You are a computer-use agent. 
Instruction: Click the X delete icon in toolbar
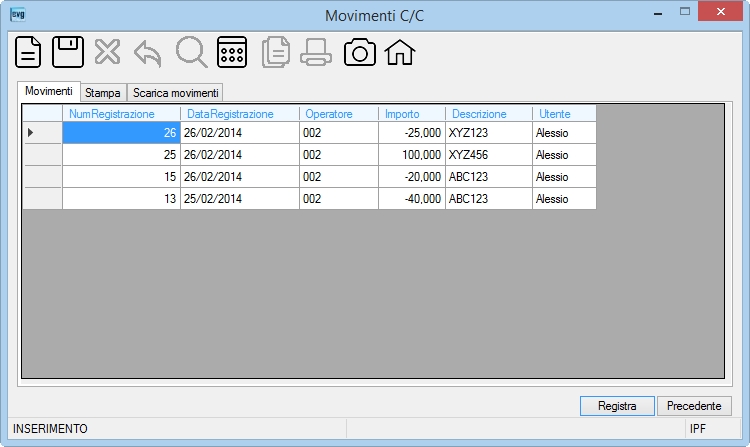(108, 52)
